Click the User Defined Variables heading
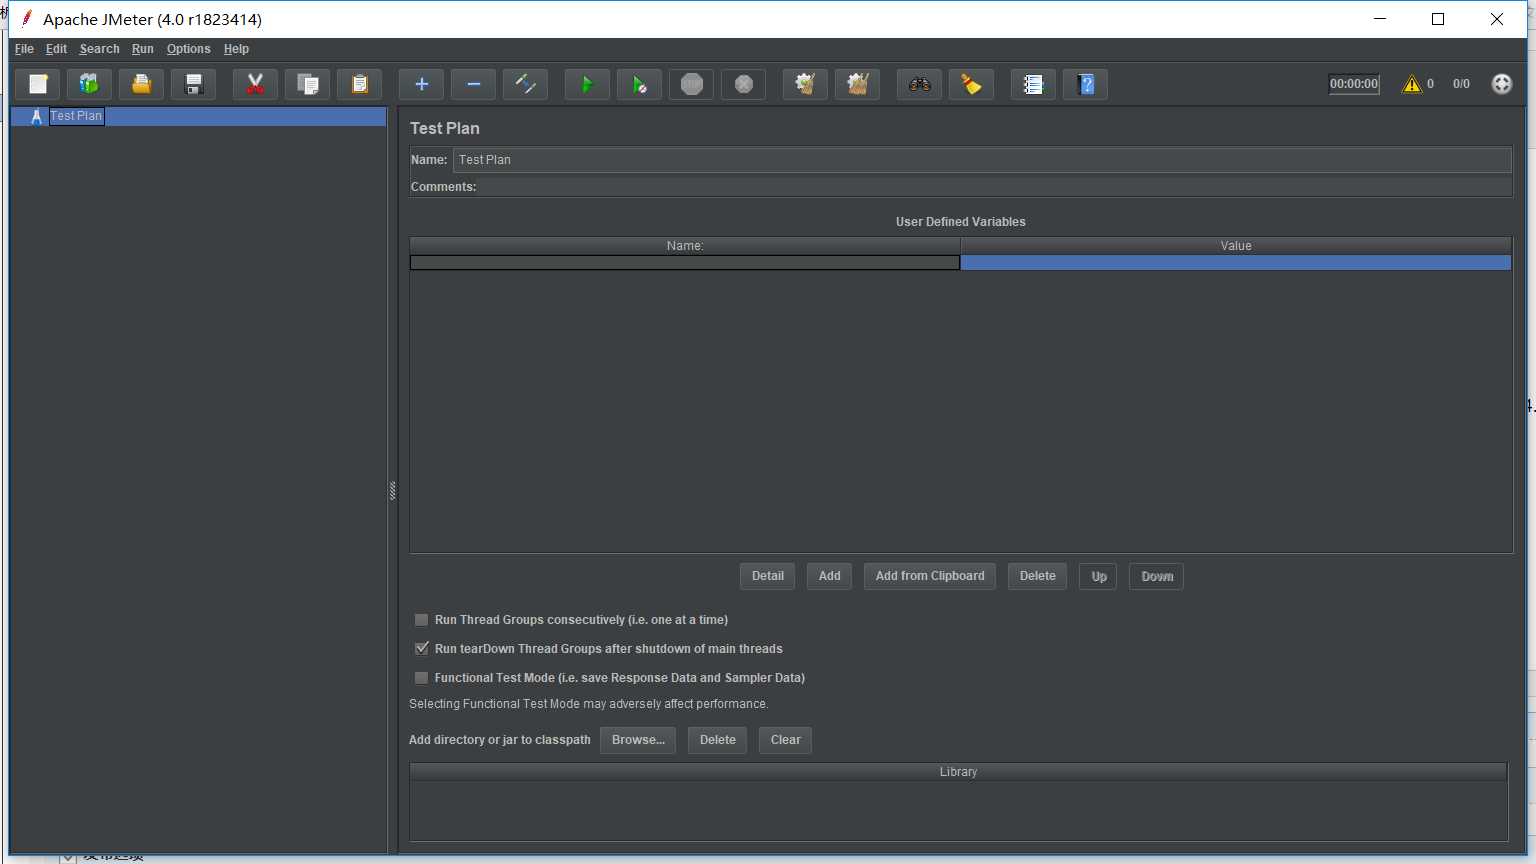 point(961,222)
